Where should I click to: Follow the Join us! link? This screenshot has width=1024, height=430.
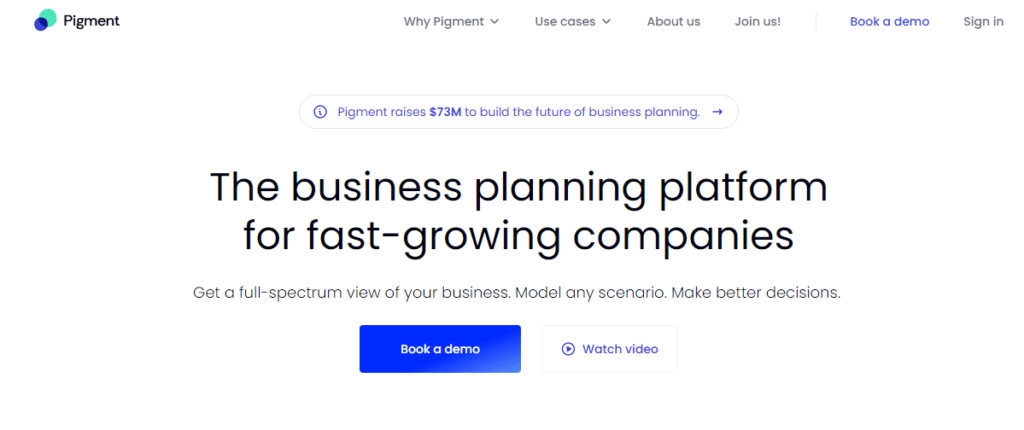pos(758,22)
